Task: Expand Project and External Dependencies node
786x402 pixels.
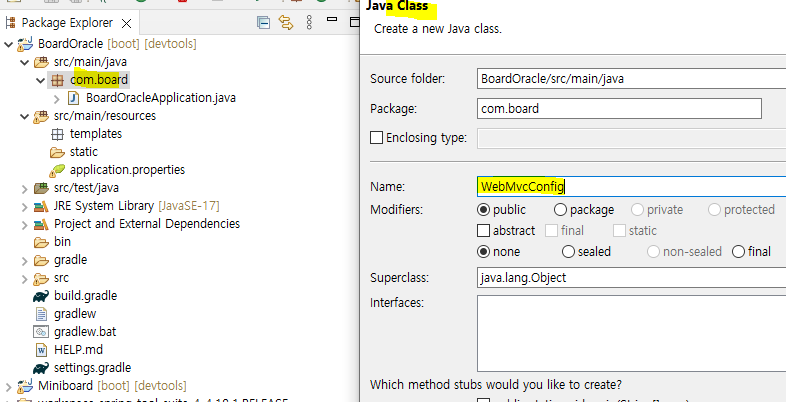Action: point(25,225)
